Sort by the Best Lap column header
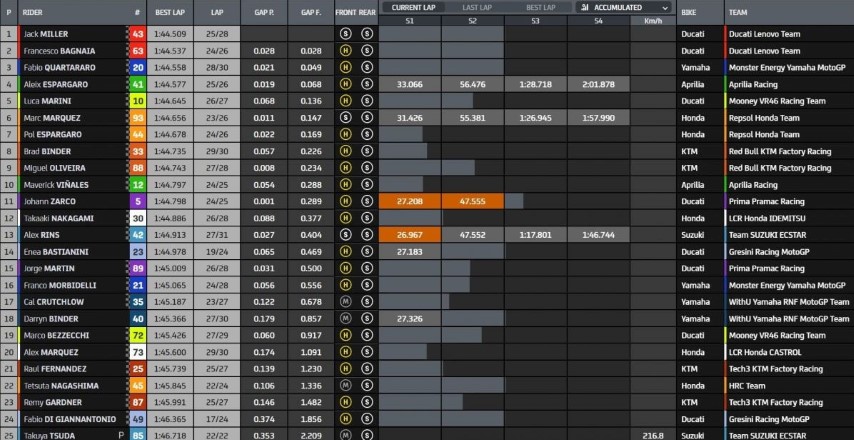The width and height of the screenshot is (854, 440). pos(169,12)
